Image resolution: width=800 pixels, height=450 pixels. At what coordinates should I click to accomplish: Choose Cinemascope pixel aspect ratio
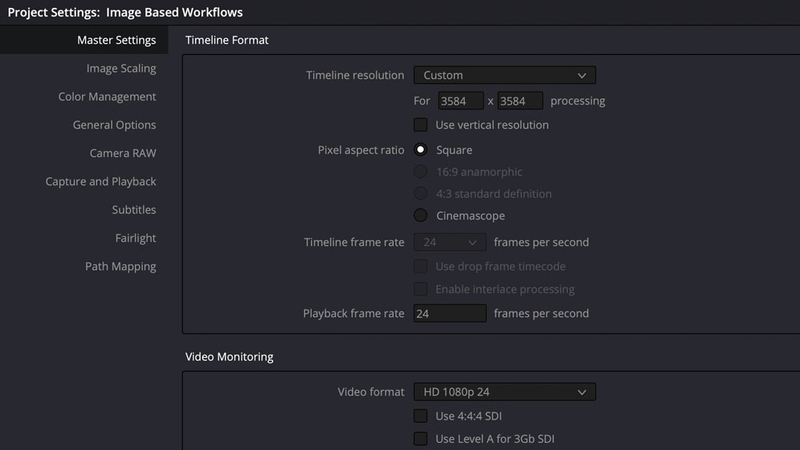coord(421,216)
